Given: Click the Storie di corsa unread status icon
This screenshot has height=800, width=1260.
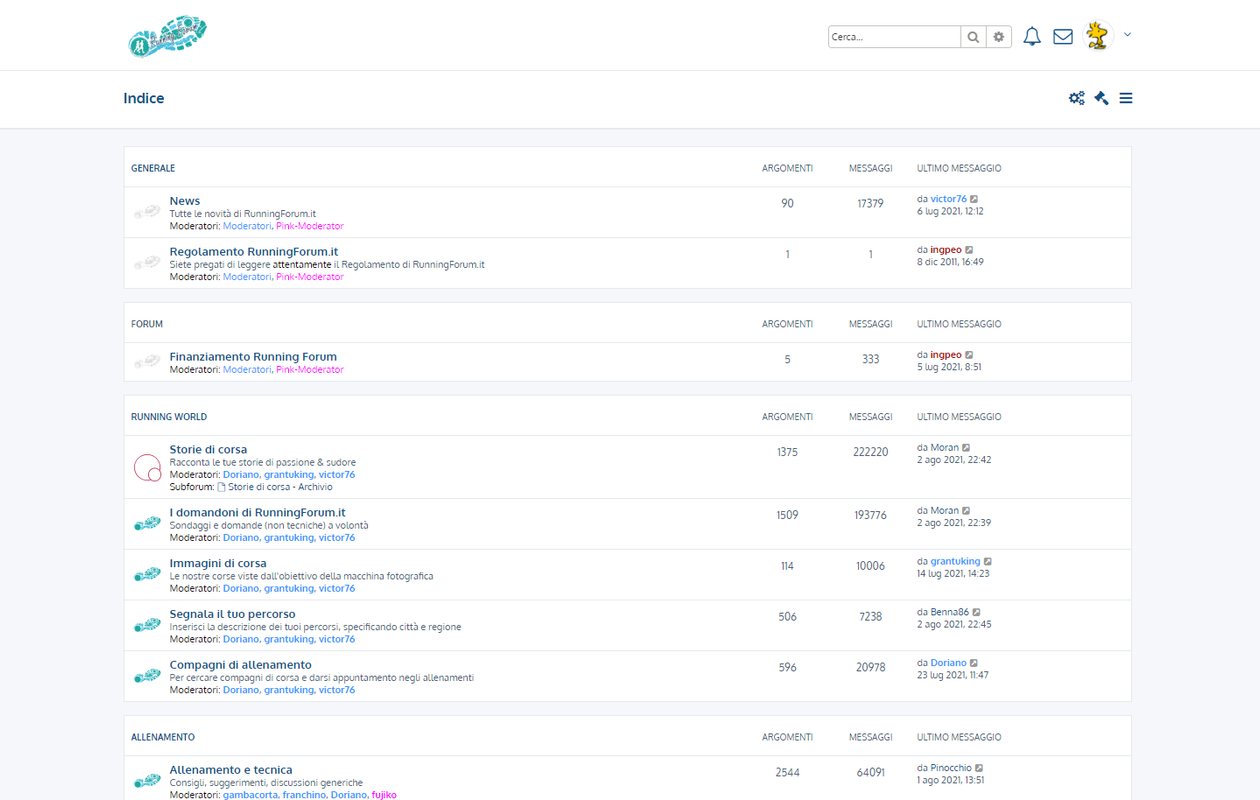Looking at the screenshot, I should click(147, 467).
